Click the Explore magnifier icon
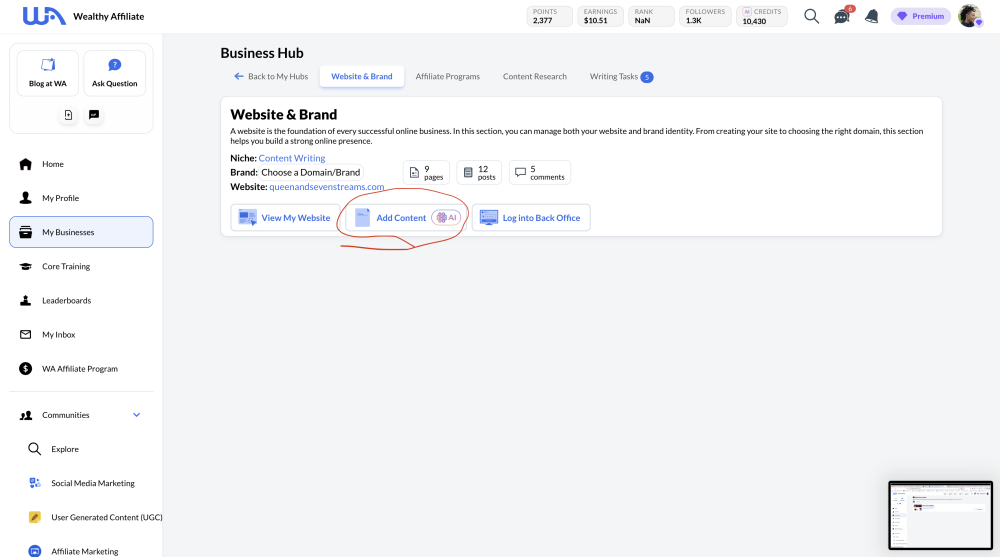The width and height of the screenshot is (1000, 557). (34, 449)
